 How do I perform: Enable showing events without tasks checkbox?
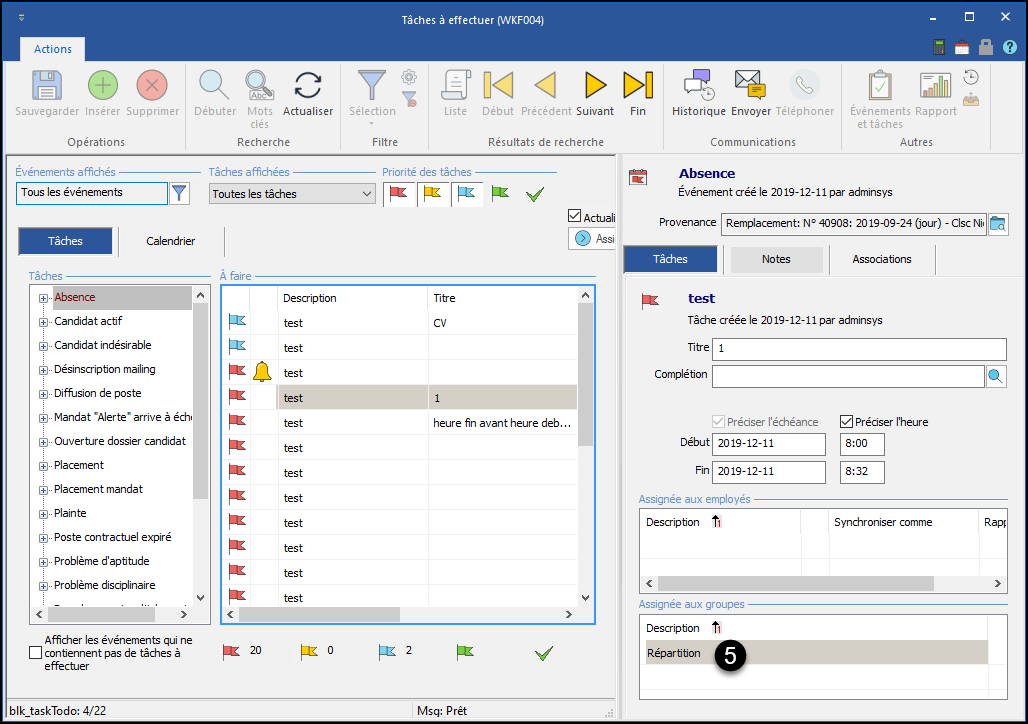[x=36, y=653]
